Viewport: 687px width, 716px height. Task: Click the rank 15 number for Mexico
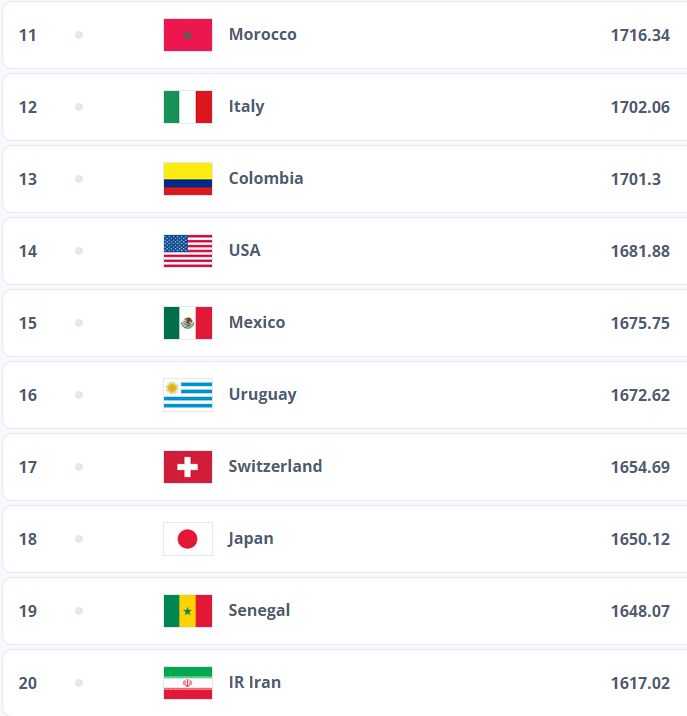click(x=28, y=323)
